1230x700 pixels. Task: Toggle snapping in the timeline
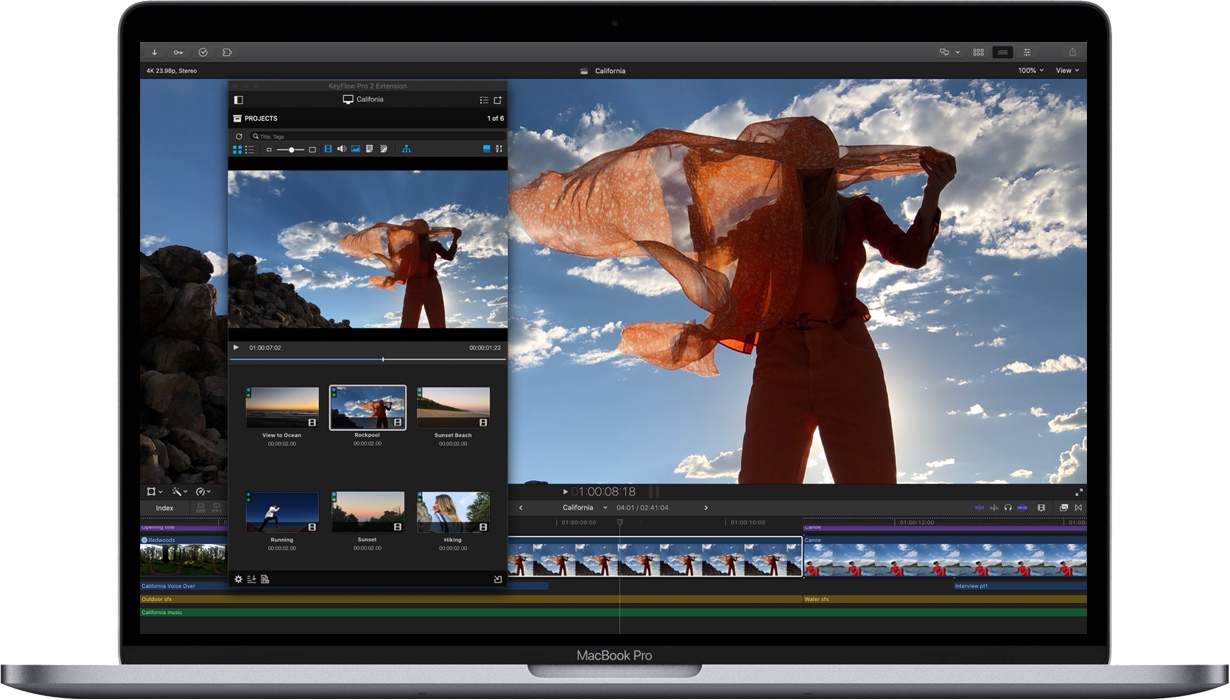coord(1023,507)
